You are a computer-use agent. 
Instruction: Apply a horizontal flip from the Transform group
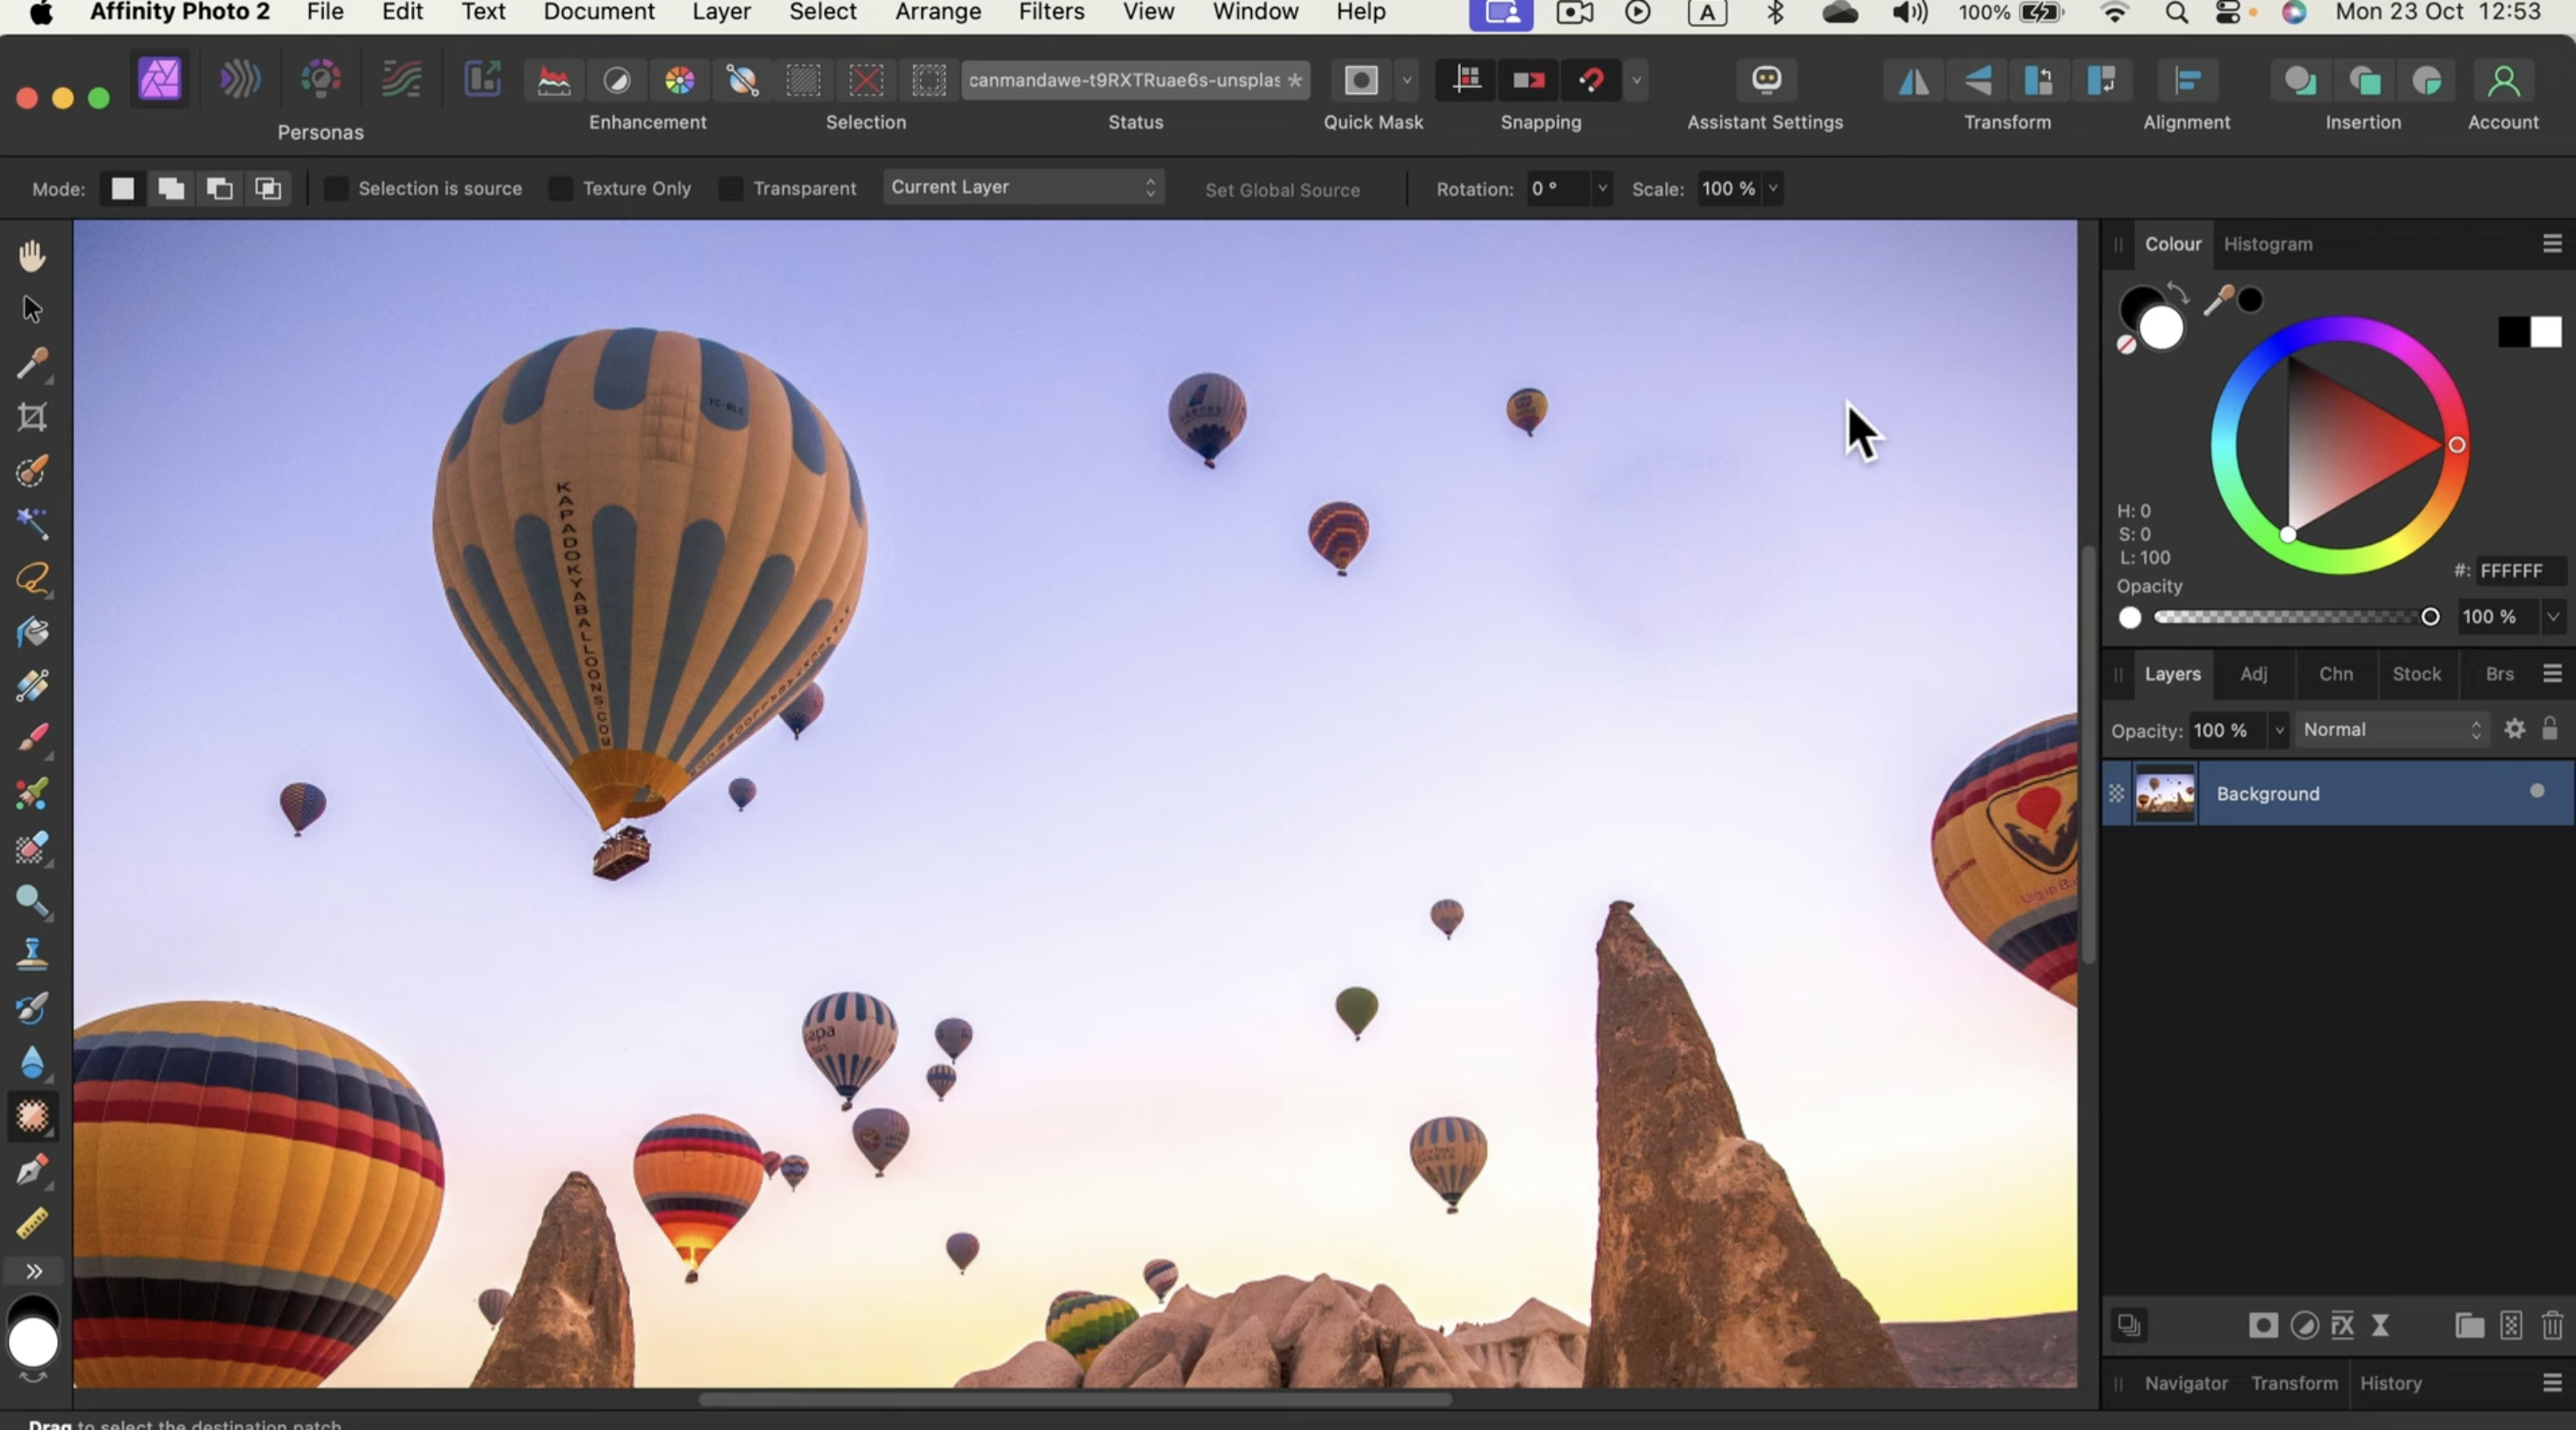coord(1911,81)
